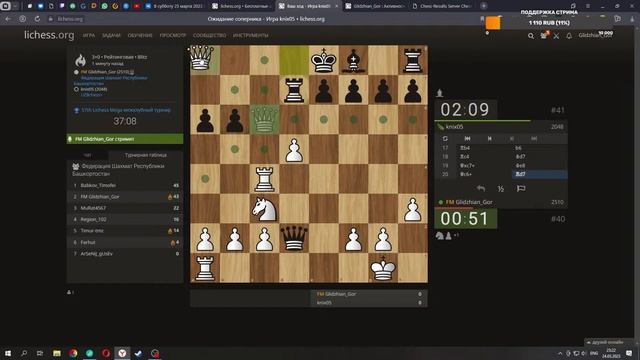Click the browser back arrow
Screen dimensions: 640x360
pos(9,19)
